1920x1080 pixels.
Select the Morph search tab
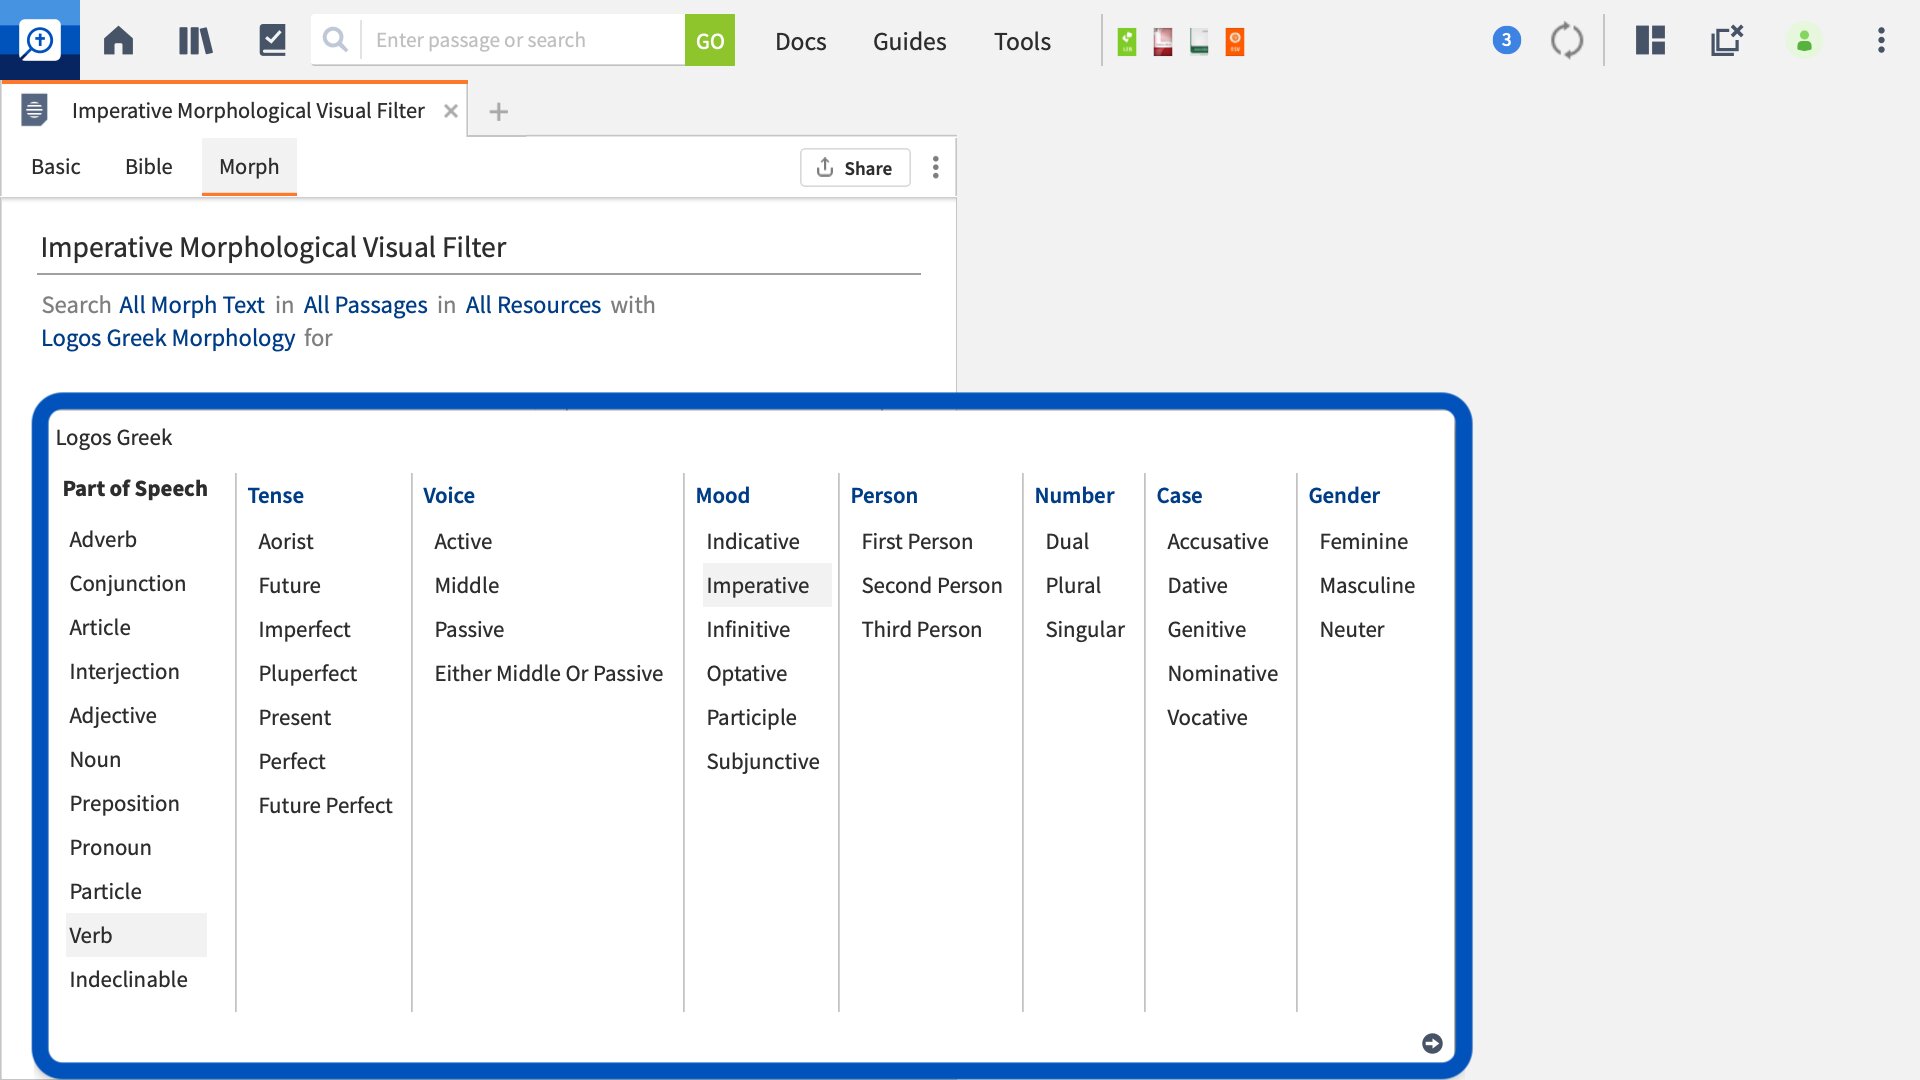pyautogui.click(x=249, y=166)
